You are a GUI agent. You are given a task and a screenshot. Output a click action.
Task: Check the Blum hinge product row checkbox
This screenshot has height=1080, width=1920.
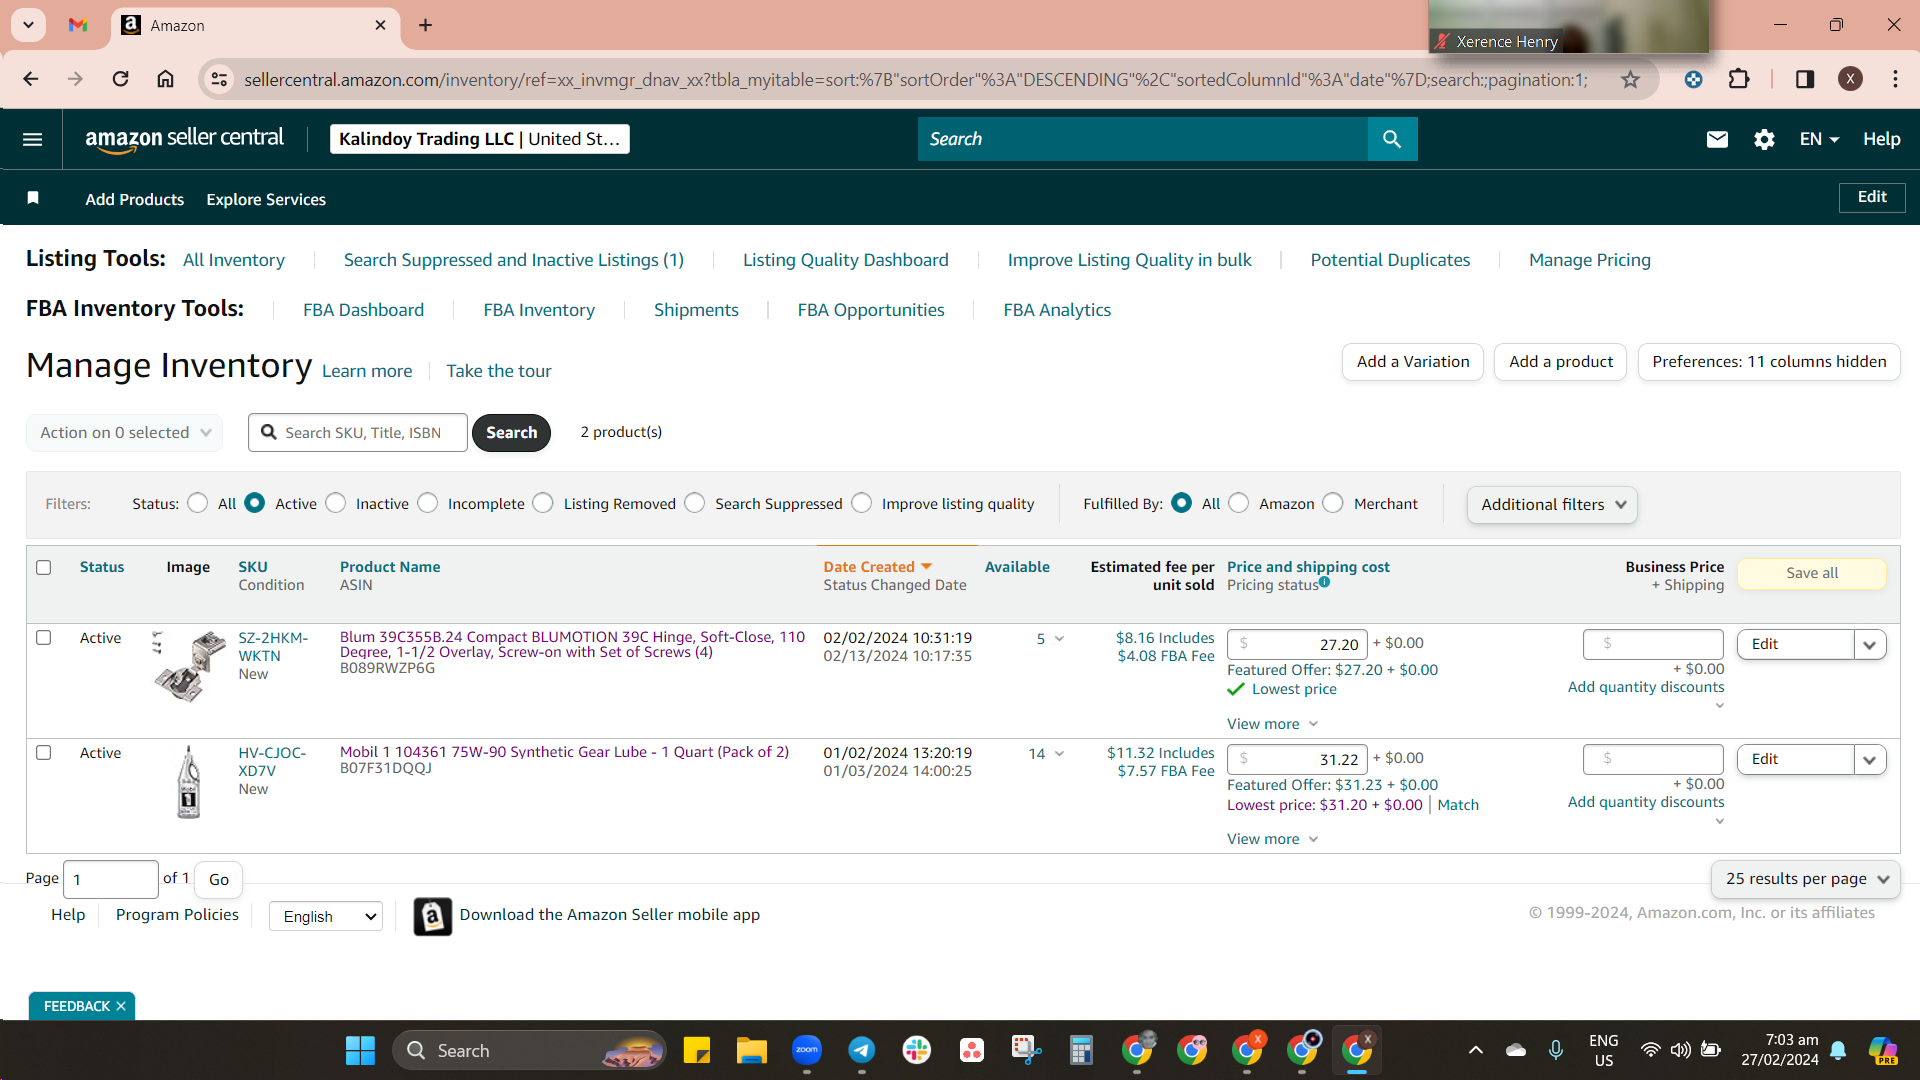44,637
